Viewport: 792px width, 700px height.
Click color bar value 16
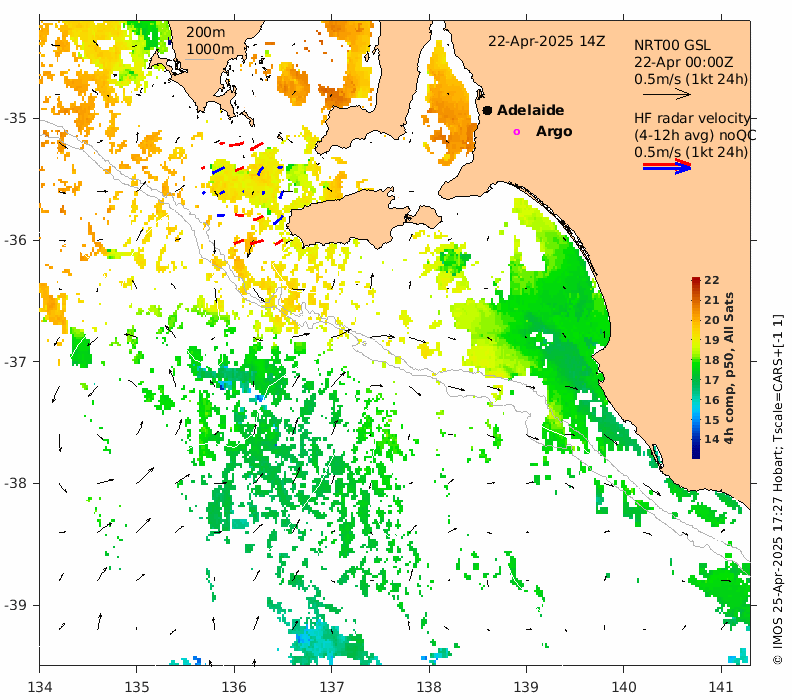pyautogui.click(x=712, y=400)
